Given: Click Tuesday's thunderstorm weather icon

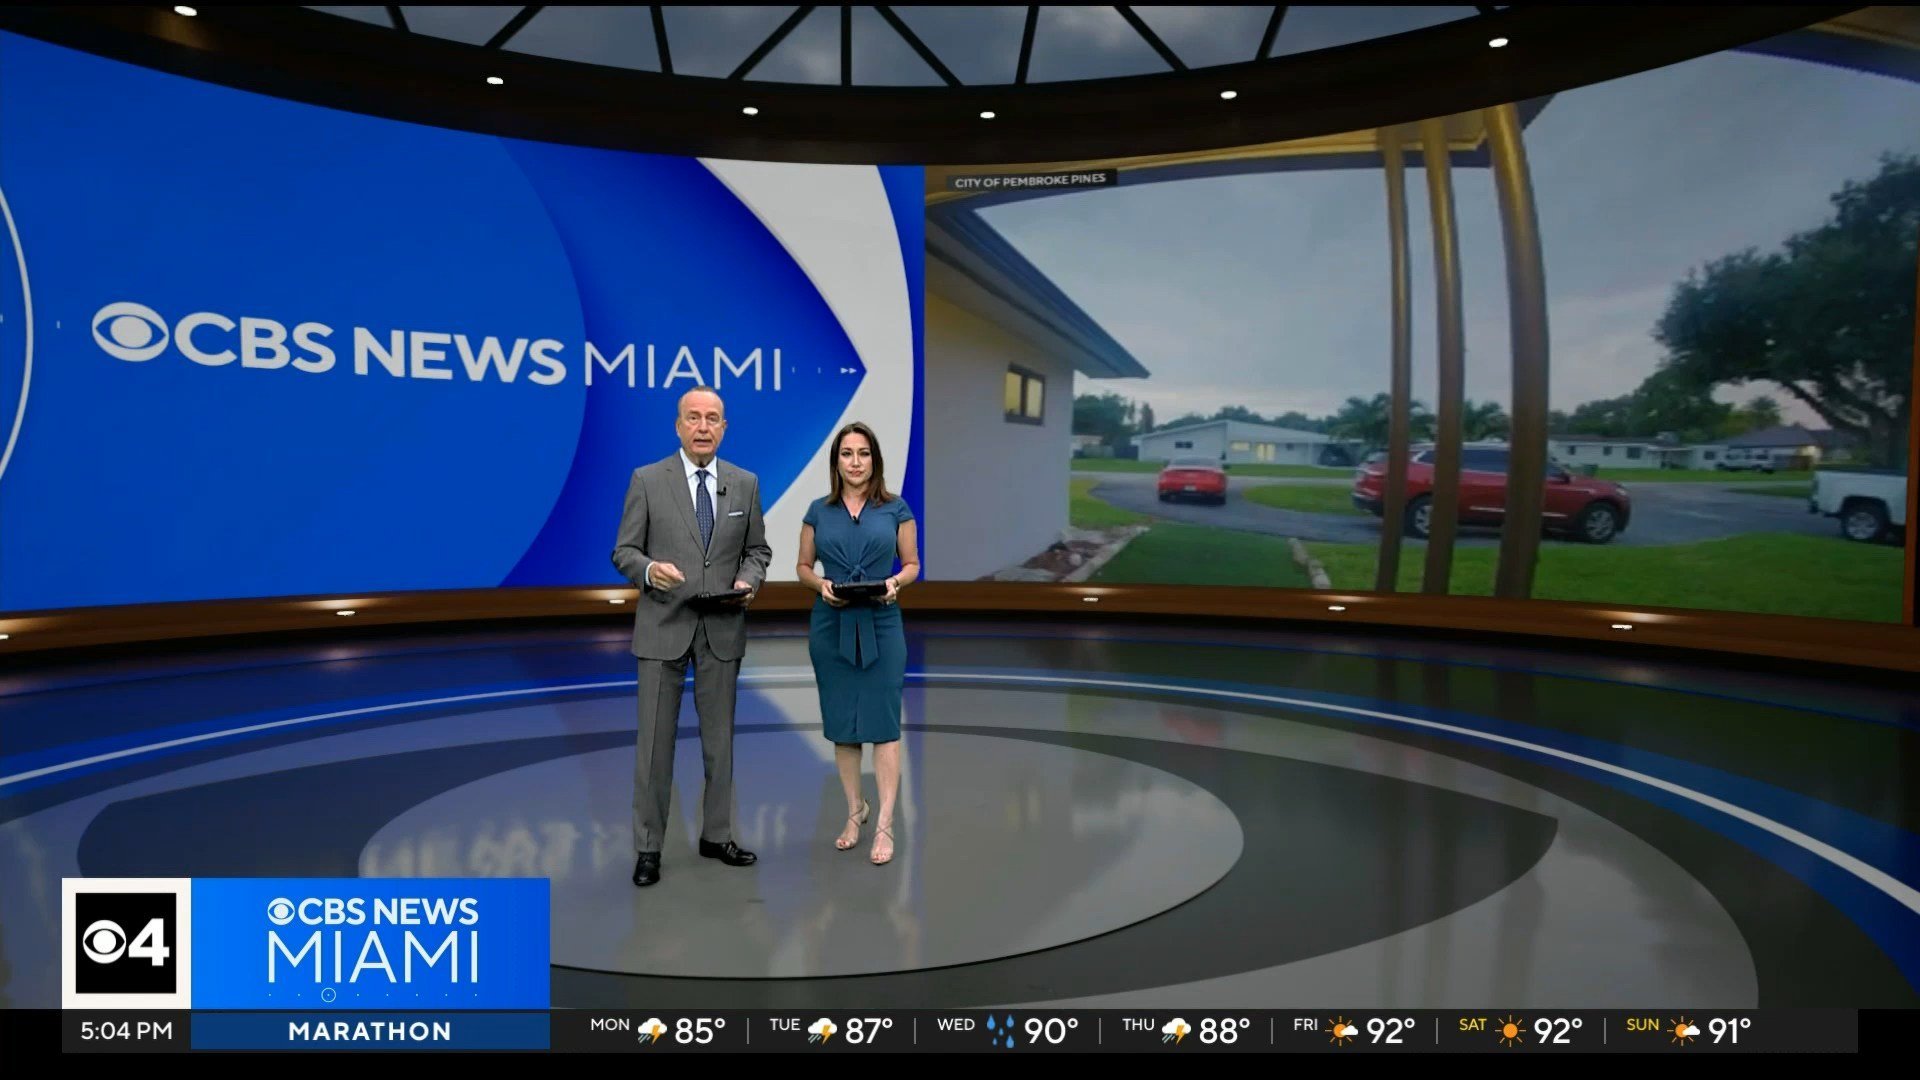Looking at the screenshot, I should 822,1031.
